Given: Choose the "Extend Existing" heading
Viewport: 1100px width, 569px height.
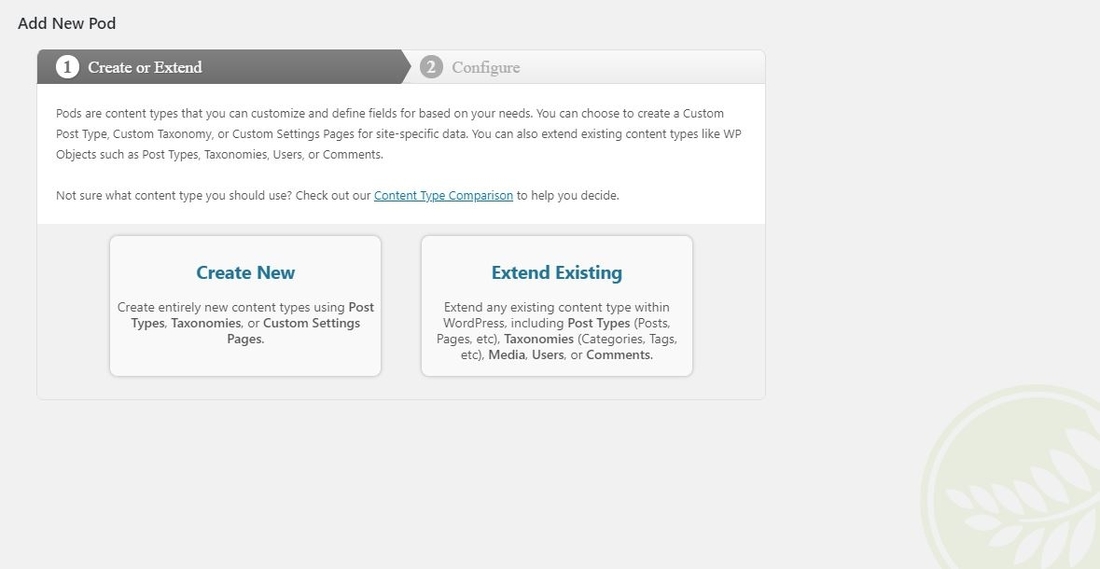Looking at the screenshot, I should 556,272.
